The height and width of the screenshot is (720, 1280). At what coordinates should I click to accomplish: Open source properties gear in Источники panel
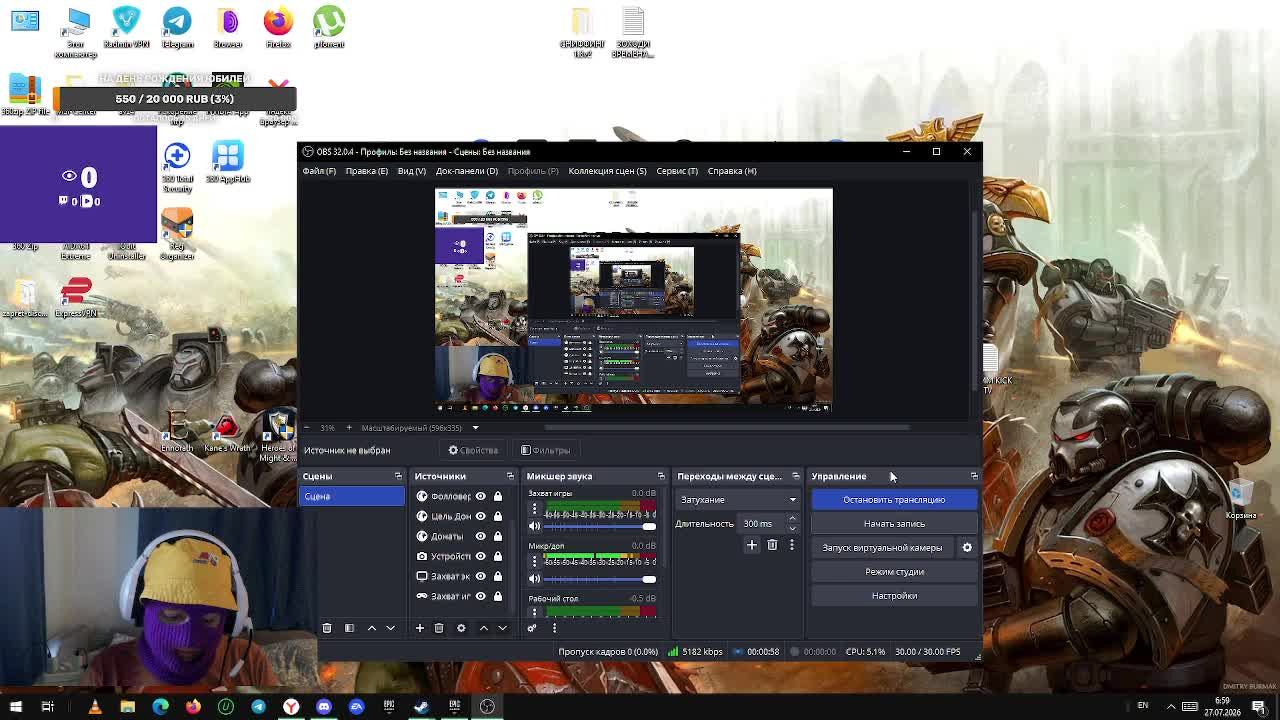point(461,628)
